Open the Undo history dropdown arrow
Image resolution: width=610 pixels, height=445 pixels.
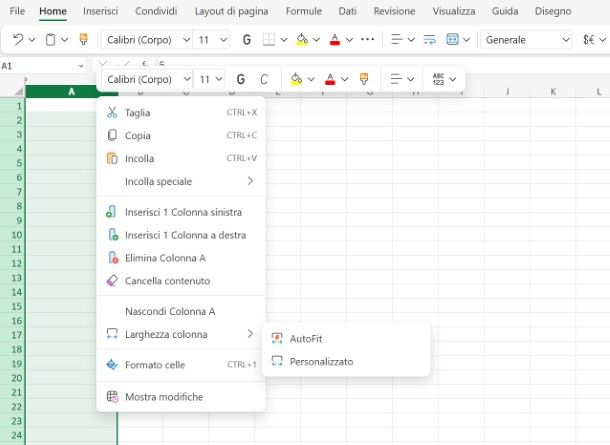pos(32,40)
